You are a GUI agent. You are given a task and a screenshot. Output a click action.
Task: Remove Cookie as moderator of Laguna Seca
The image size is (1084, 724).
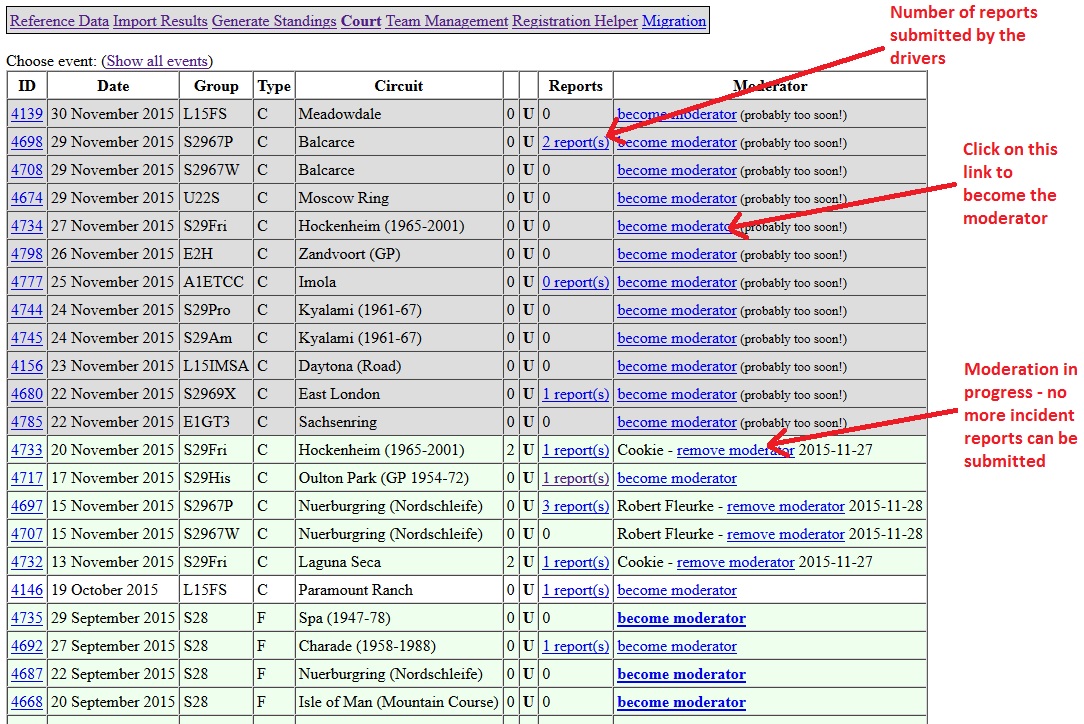pos(735,562)
